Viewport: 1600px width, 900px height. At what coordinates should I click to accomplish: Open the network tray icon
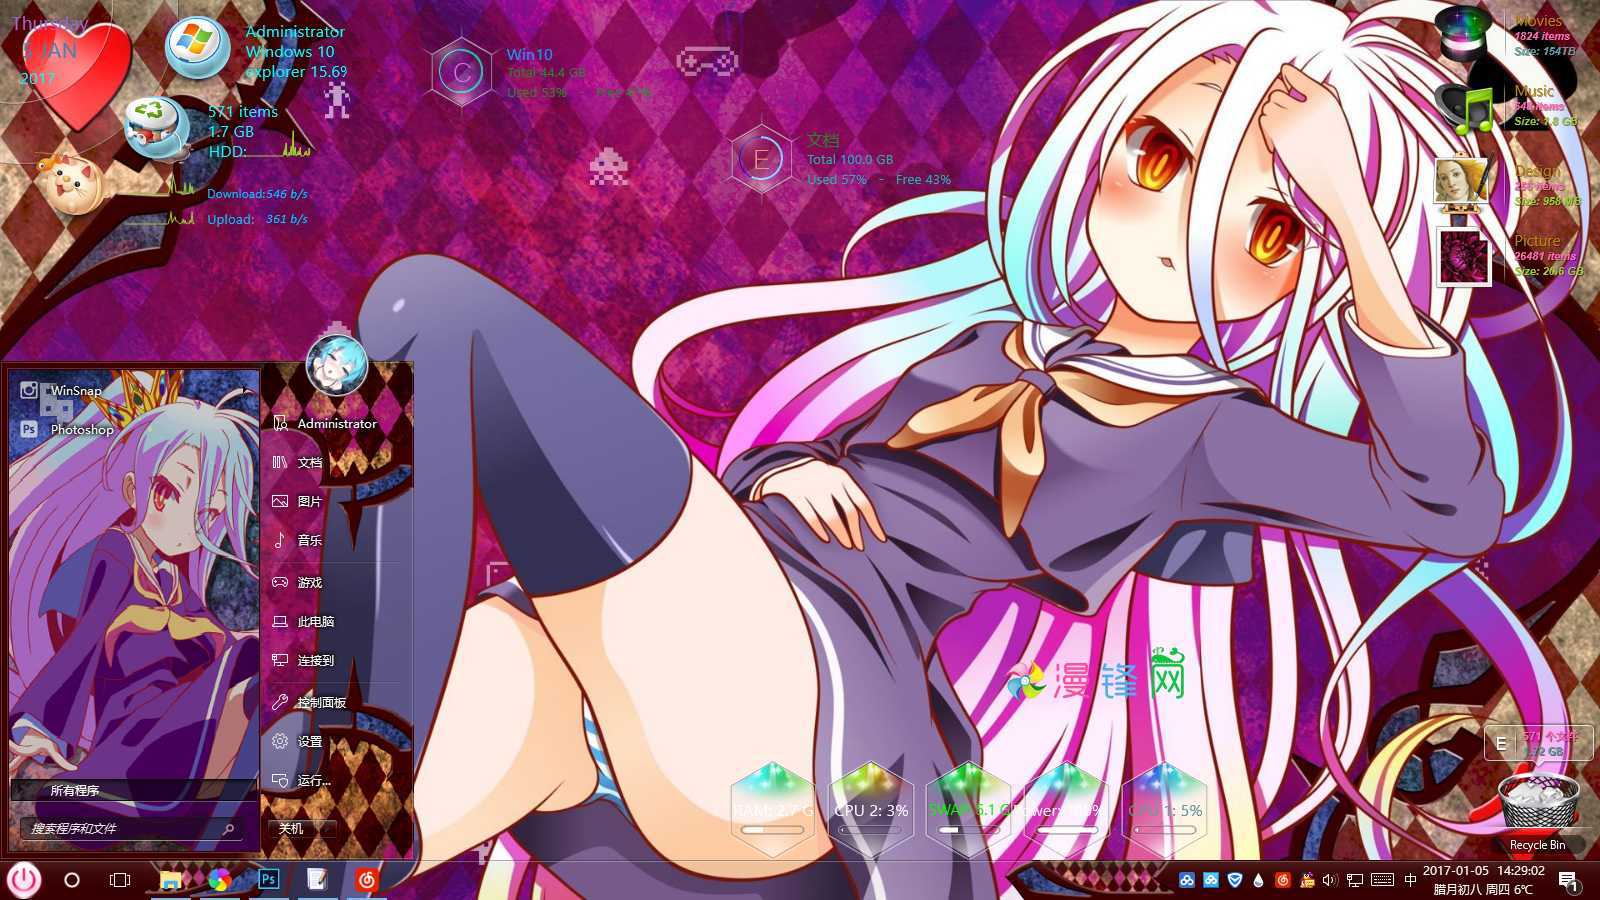[1355, 881]
